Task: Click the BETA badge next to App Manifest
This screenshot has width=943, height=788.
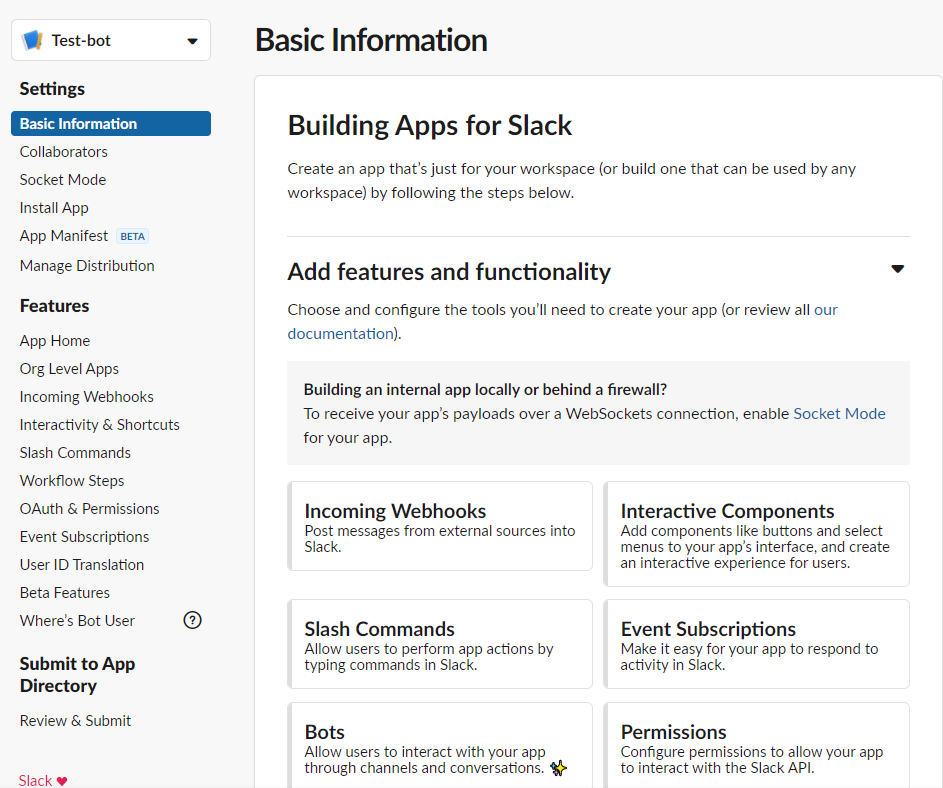Action: [132, 236]
